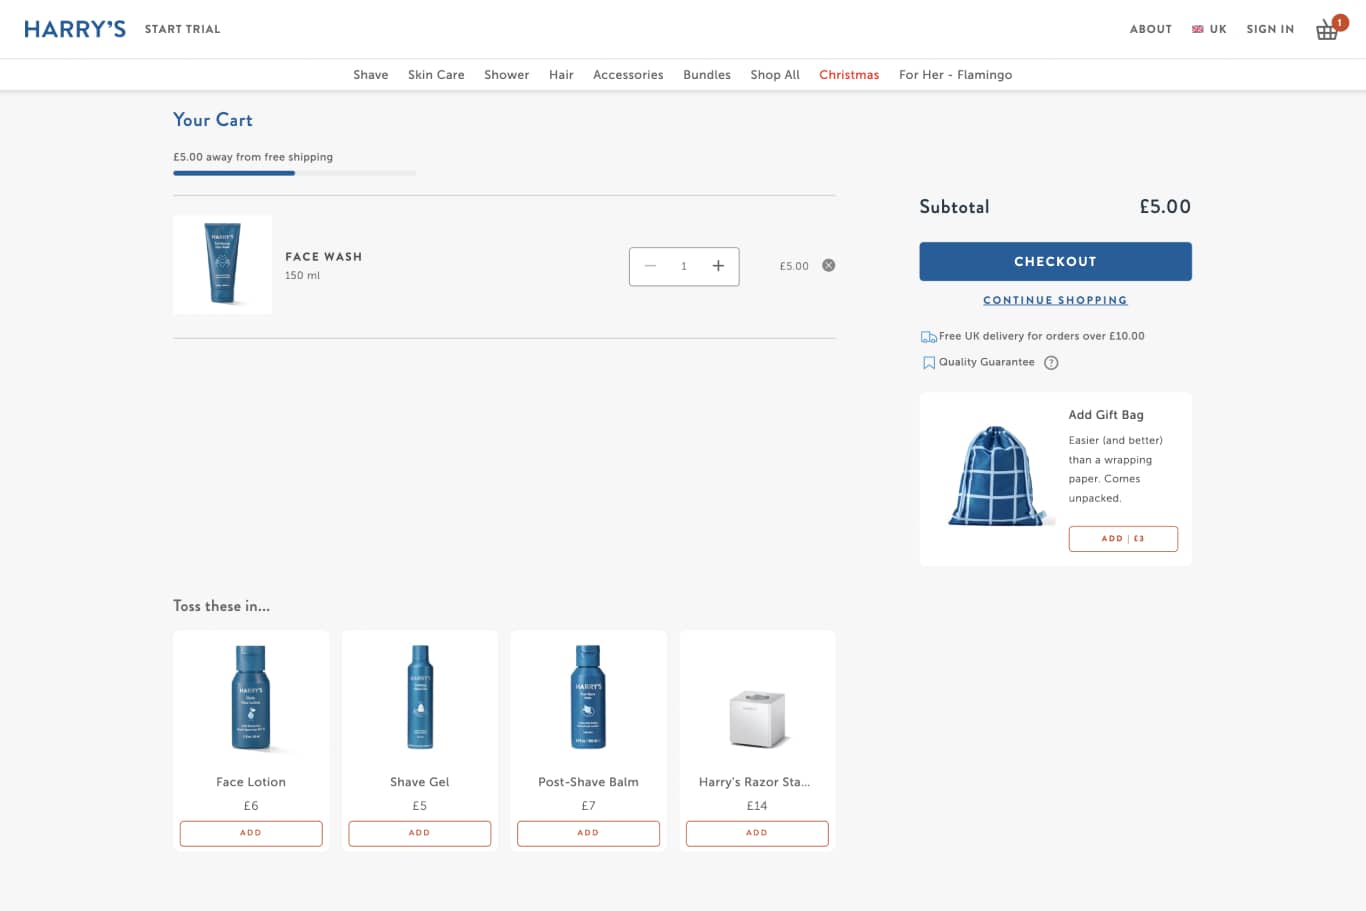Decrease Face Wash quantity with minus

[650, 266]
